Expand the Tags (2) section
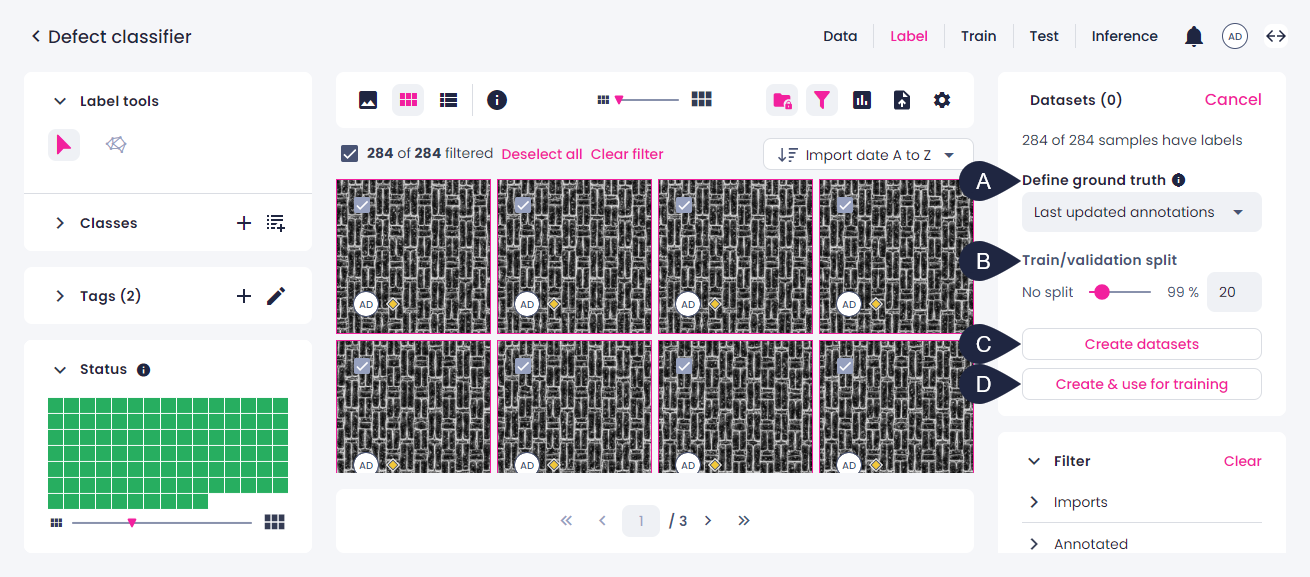This screenshot has width=1310, height=577. (60, 296)
